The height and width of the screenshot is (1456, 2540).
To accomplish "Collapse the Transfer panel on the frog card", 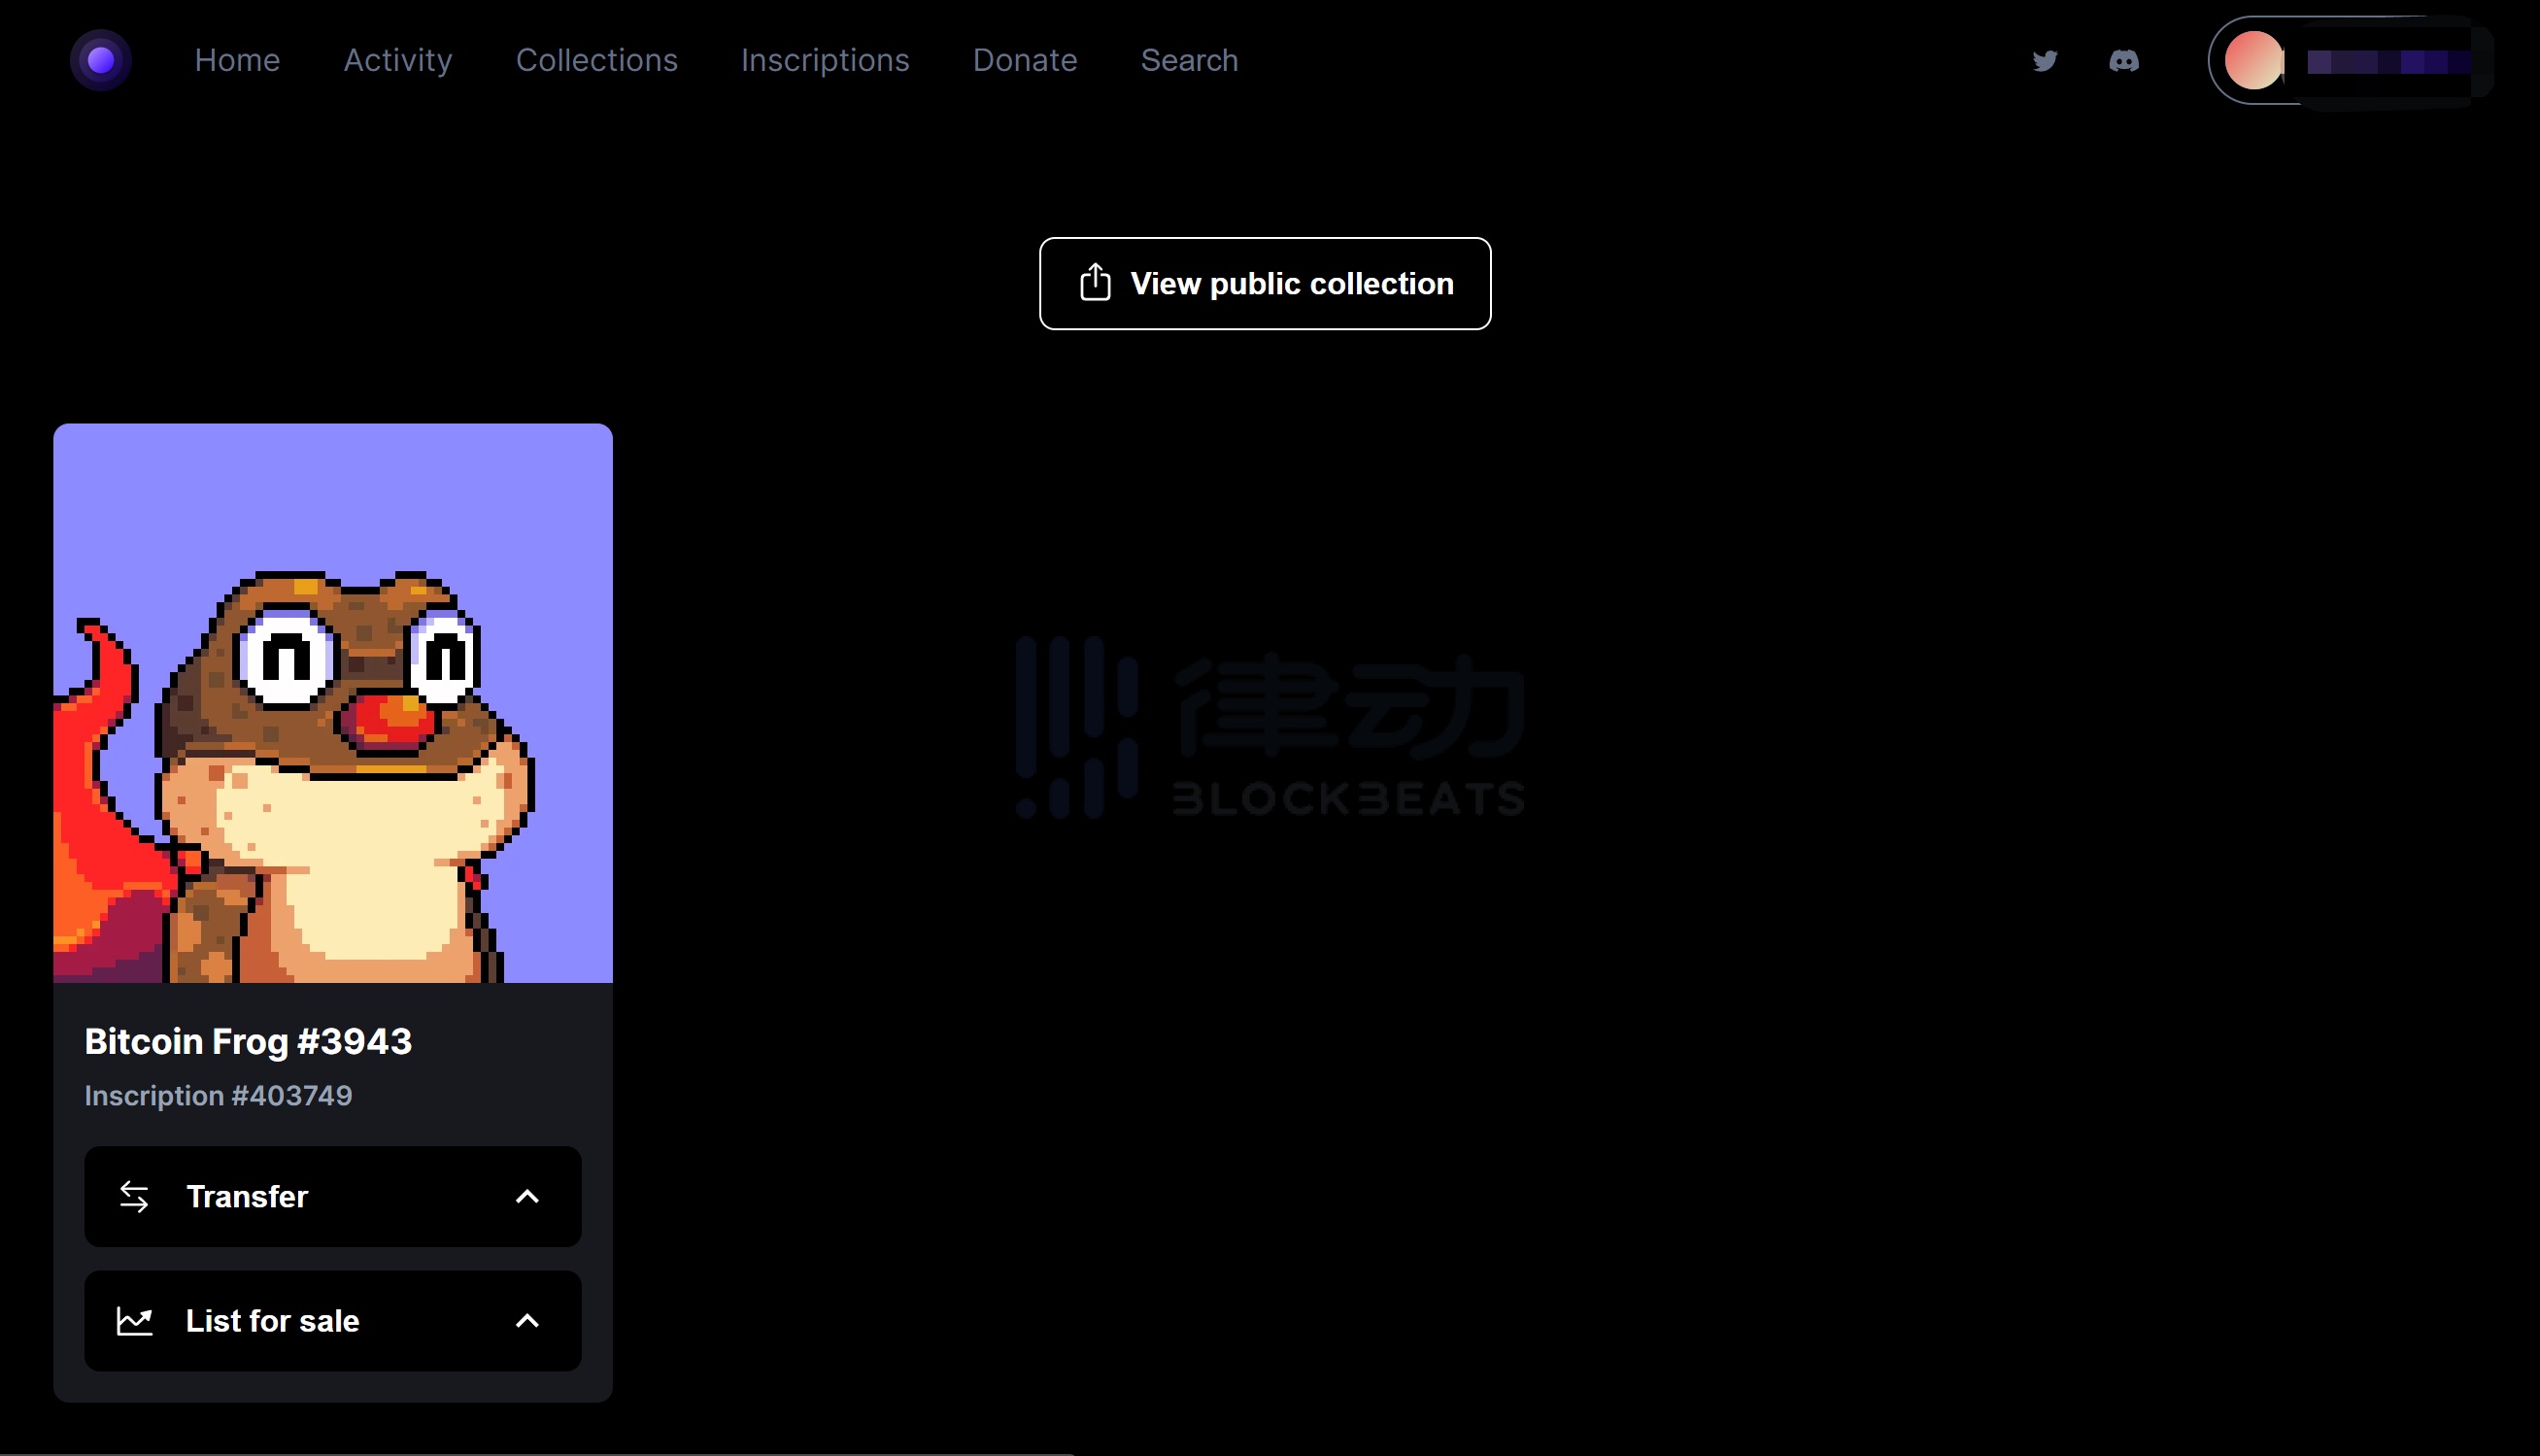I will click(528, 1196).
